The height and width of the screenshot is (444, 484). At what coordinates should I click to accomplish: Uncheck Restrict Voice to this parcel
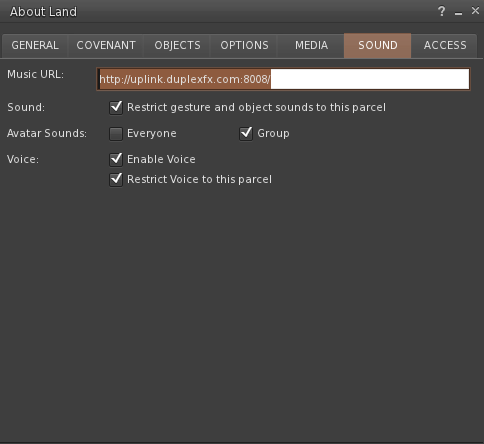coord(116,179)
